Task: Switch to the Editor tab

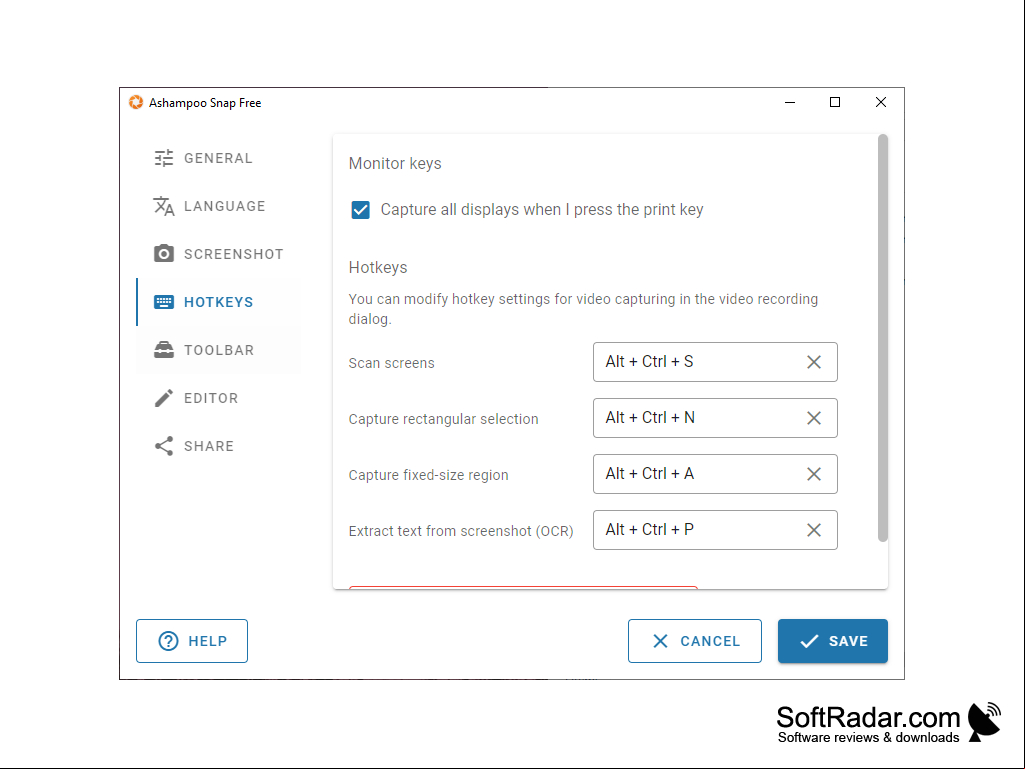Action: [x=218, y=398]
